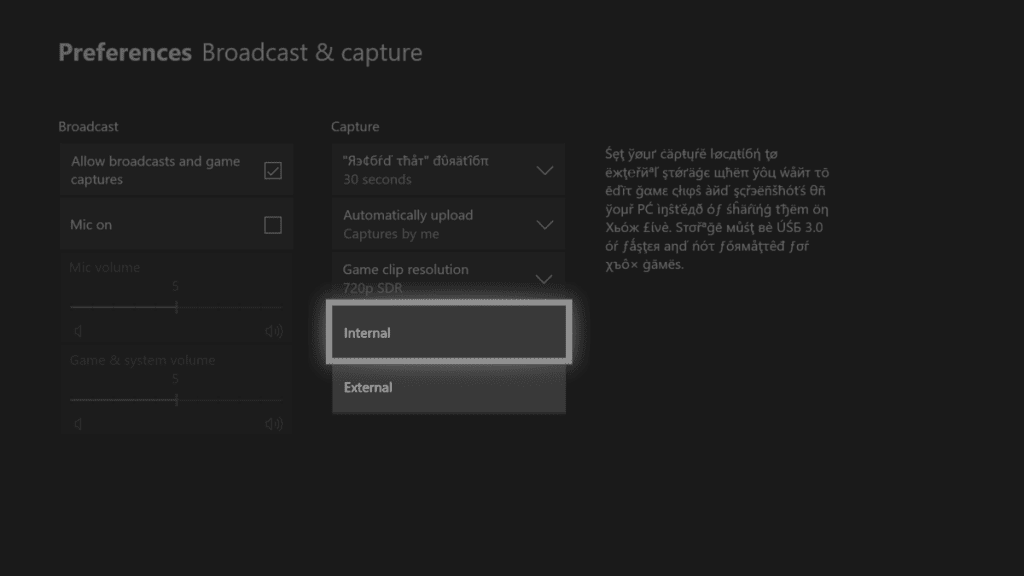Expand the Game clip resolution dropdown
Viewport: 1024px width, 576px height.
(x=448, y=279)
